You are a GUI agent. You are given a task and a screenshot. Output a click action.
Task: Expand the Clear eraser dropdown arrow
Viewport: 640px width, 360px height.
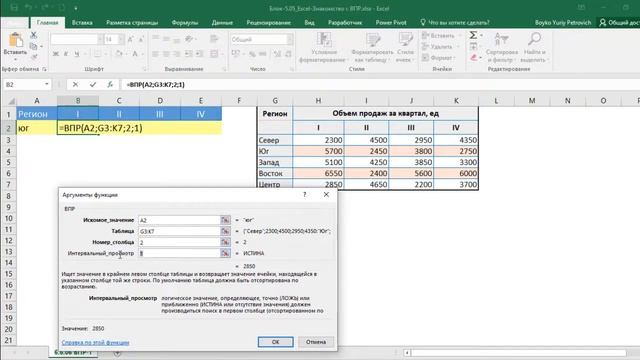tap(481, 58)
